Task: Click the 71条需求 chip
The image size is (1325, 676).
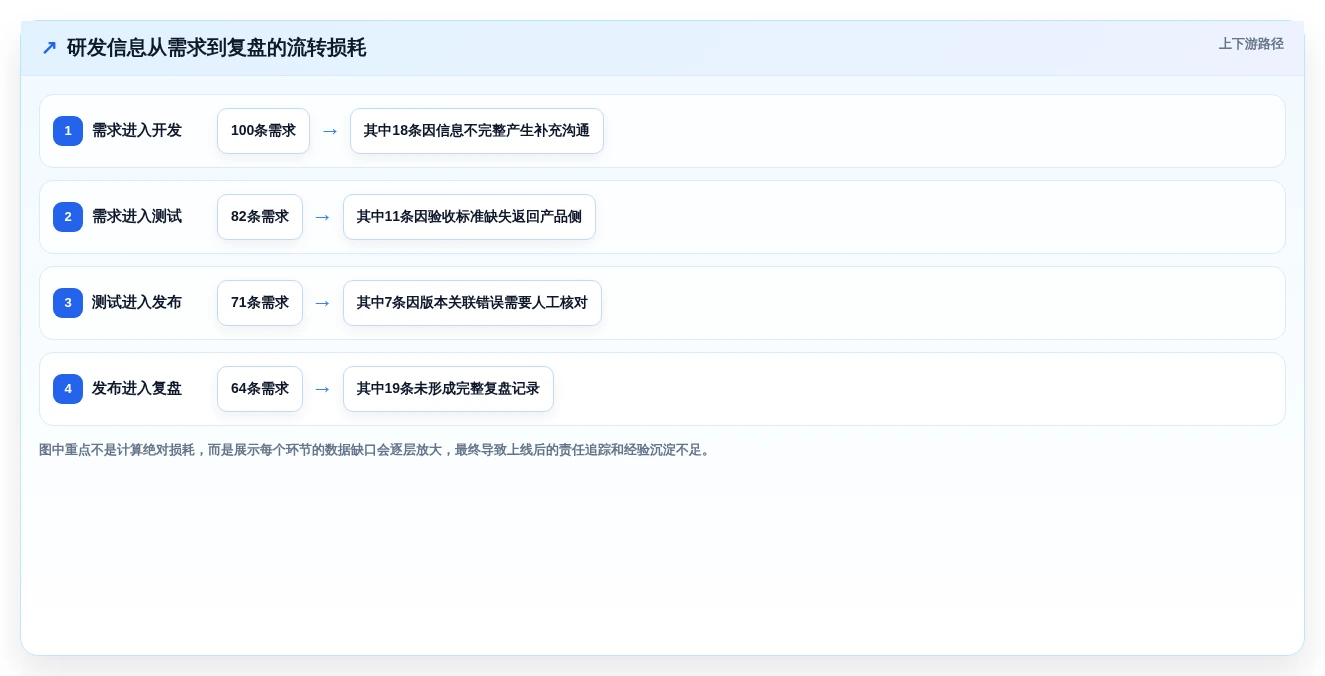Action: (260, 303)
